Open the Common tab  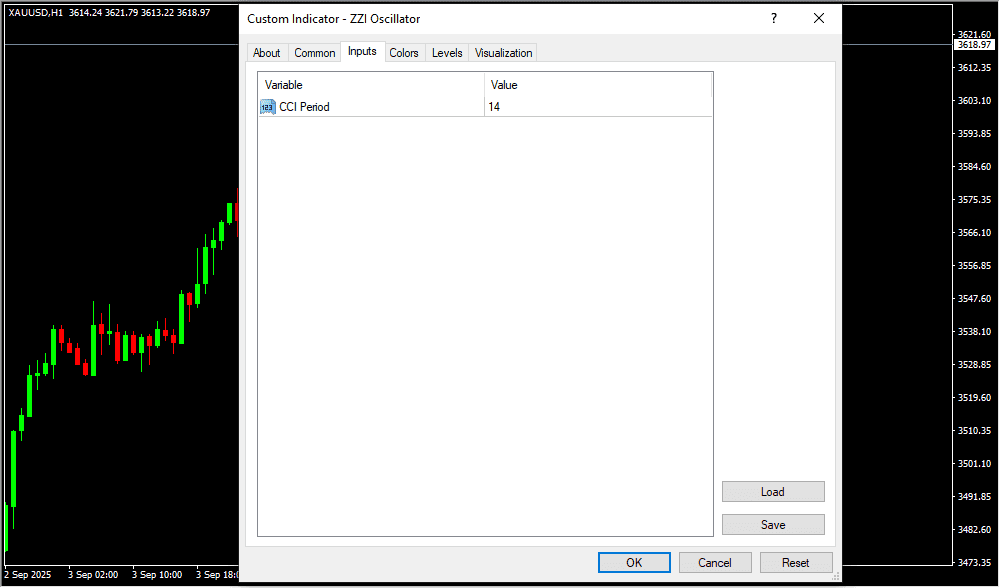pos(315,53)
